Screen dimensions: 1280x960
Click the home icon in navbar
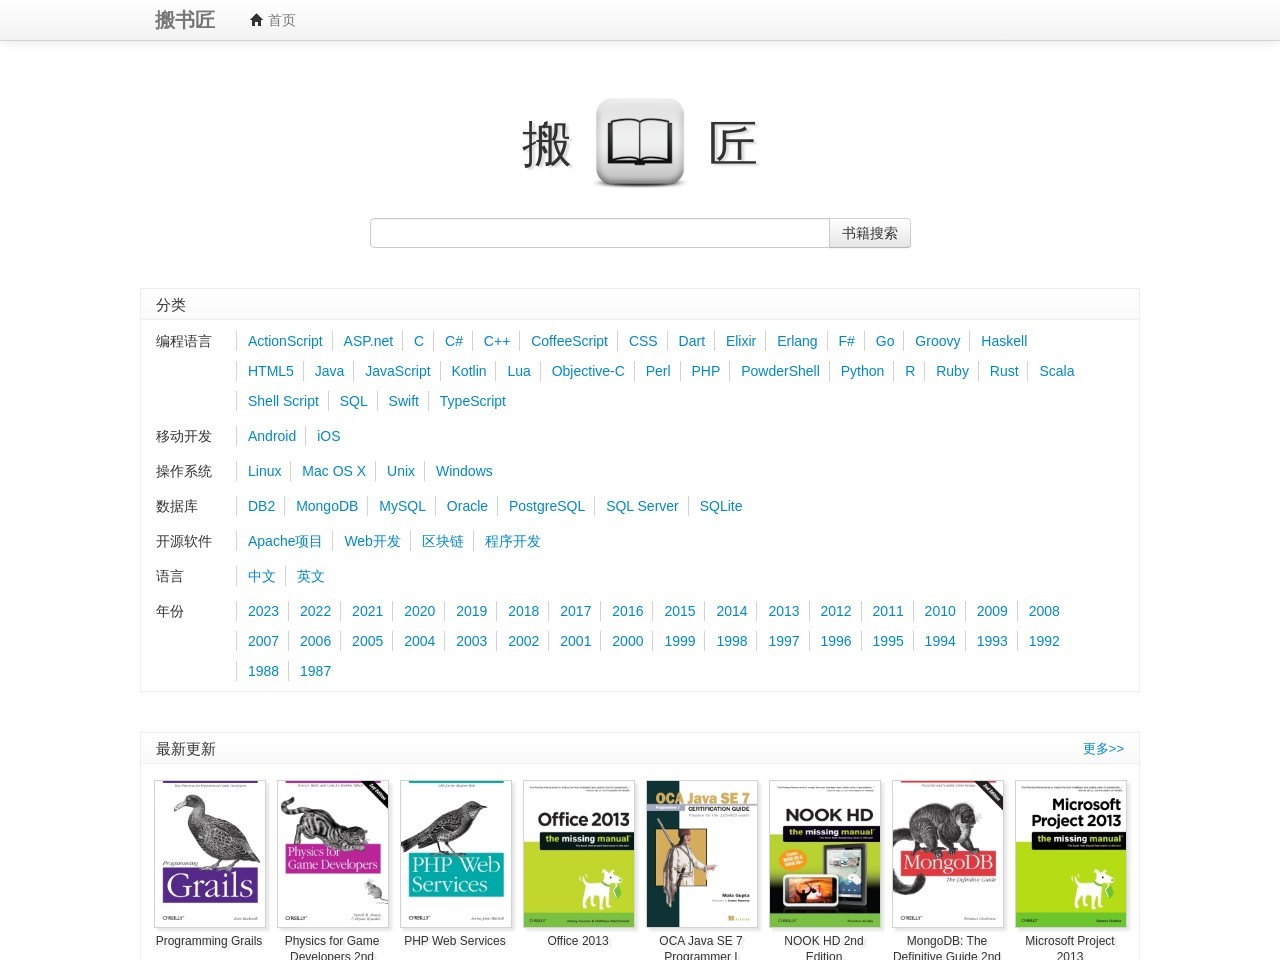click(257, 20)
